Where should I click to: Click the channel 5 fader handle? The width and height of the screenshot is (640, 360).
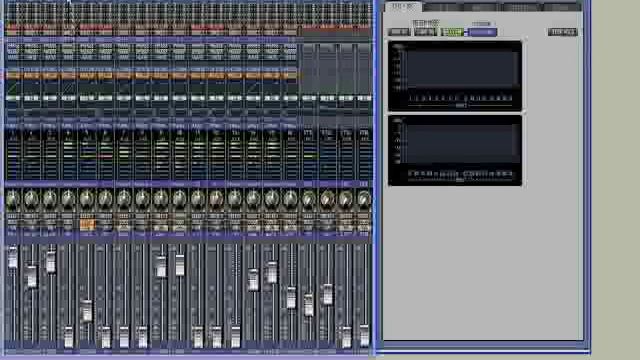tap(87, 311)
